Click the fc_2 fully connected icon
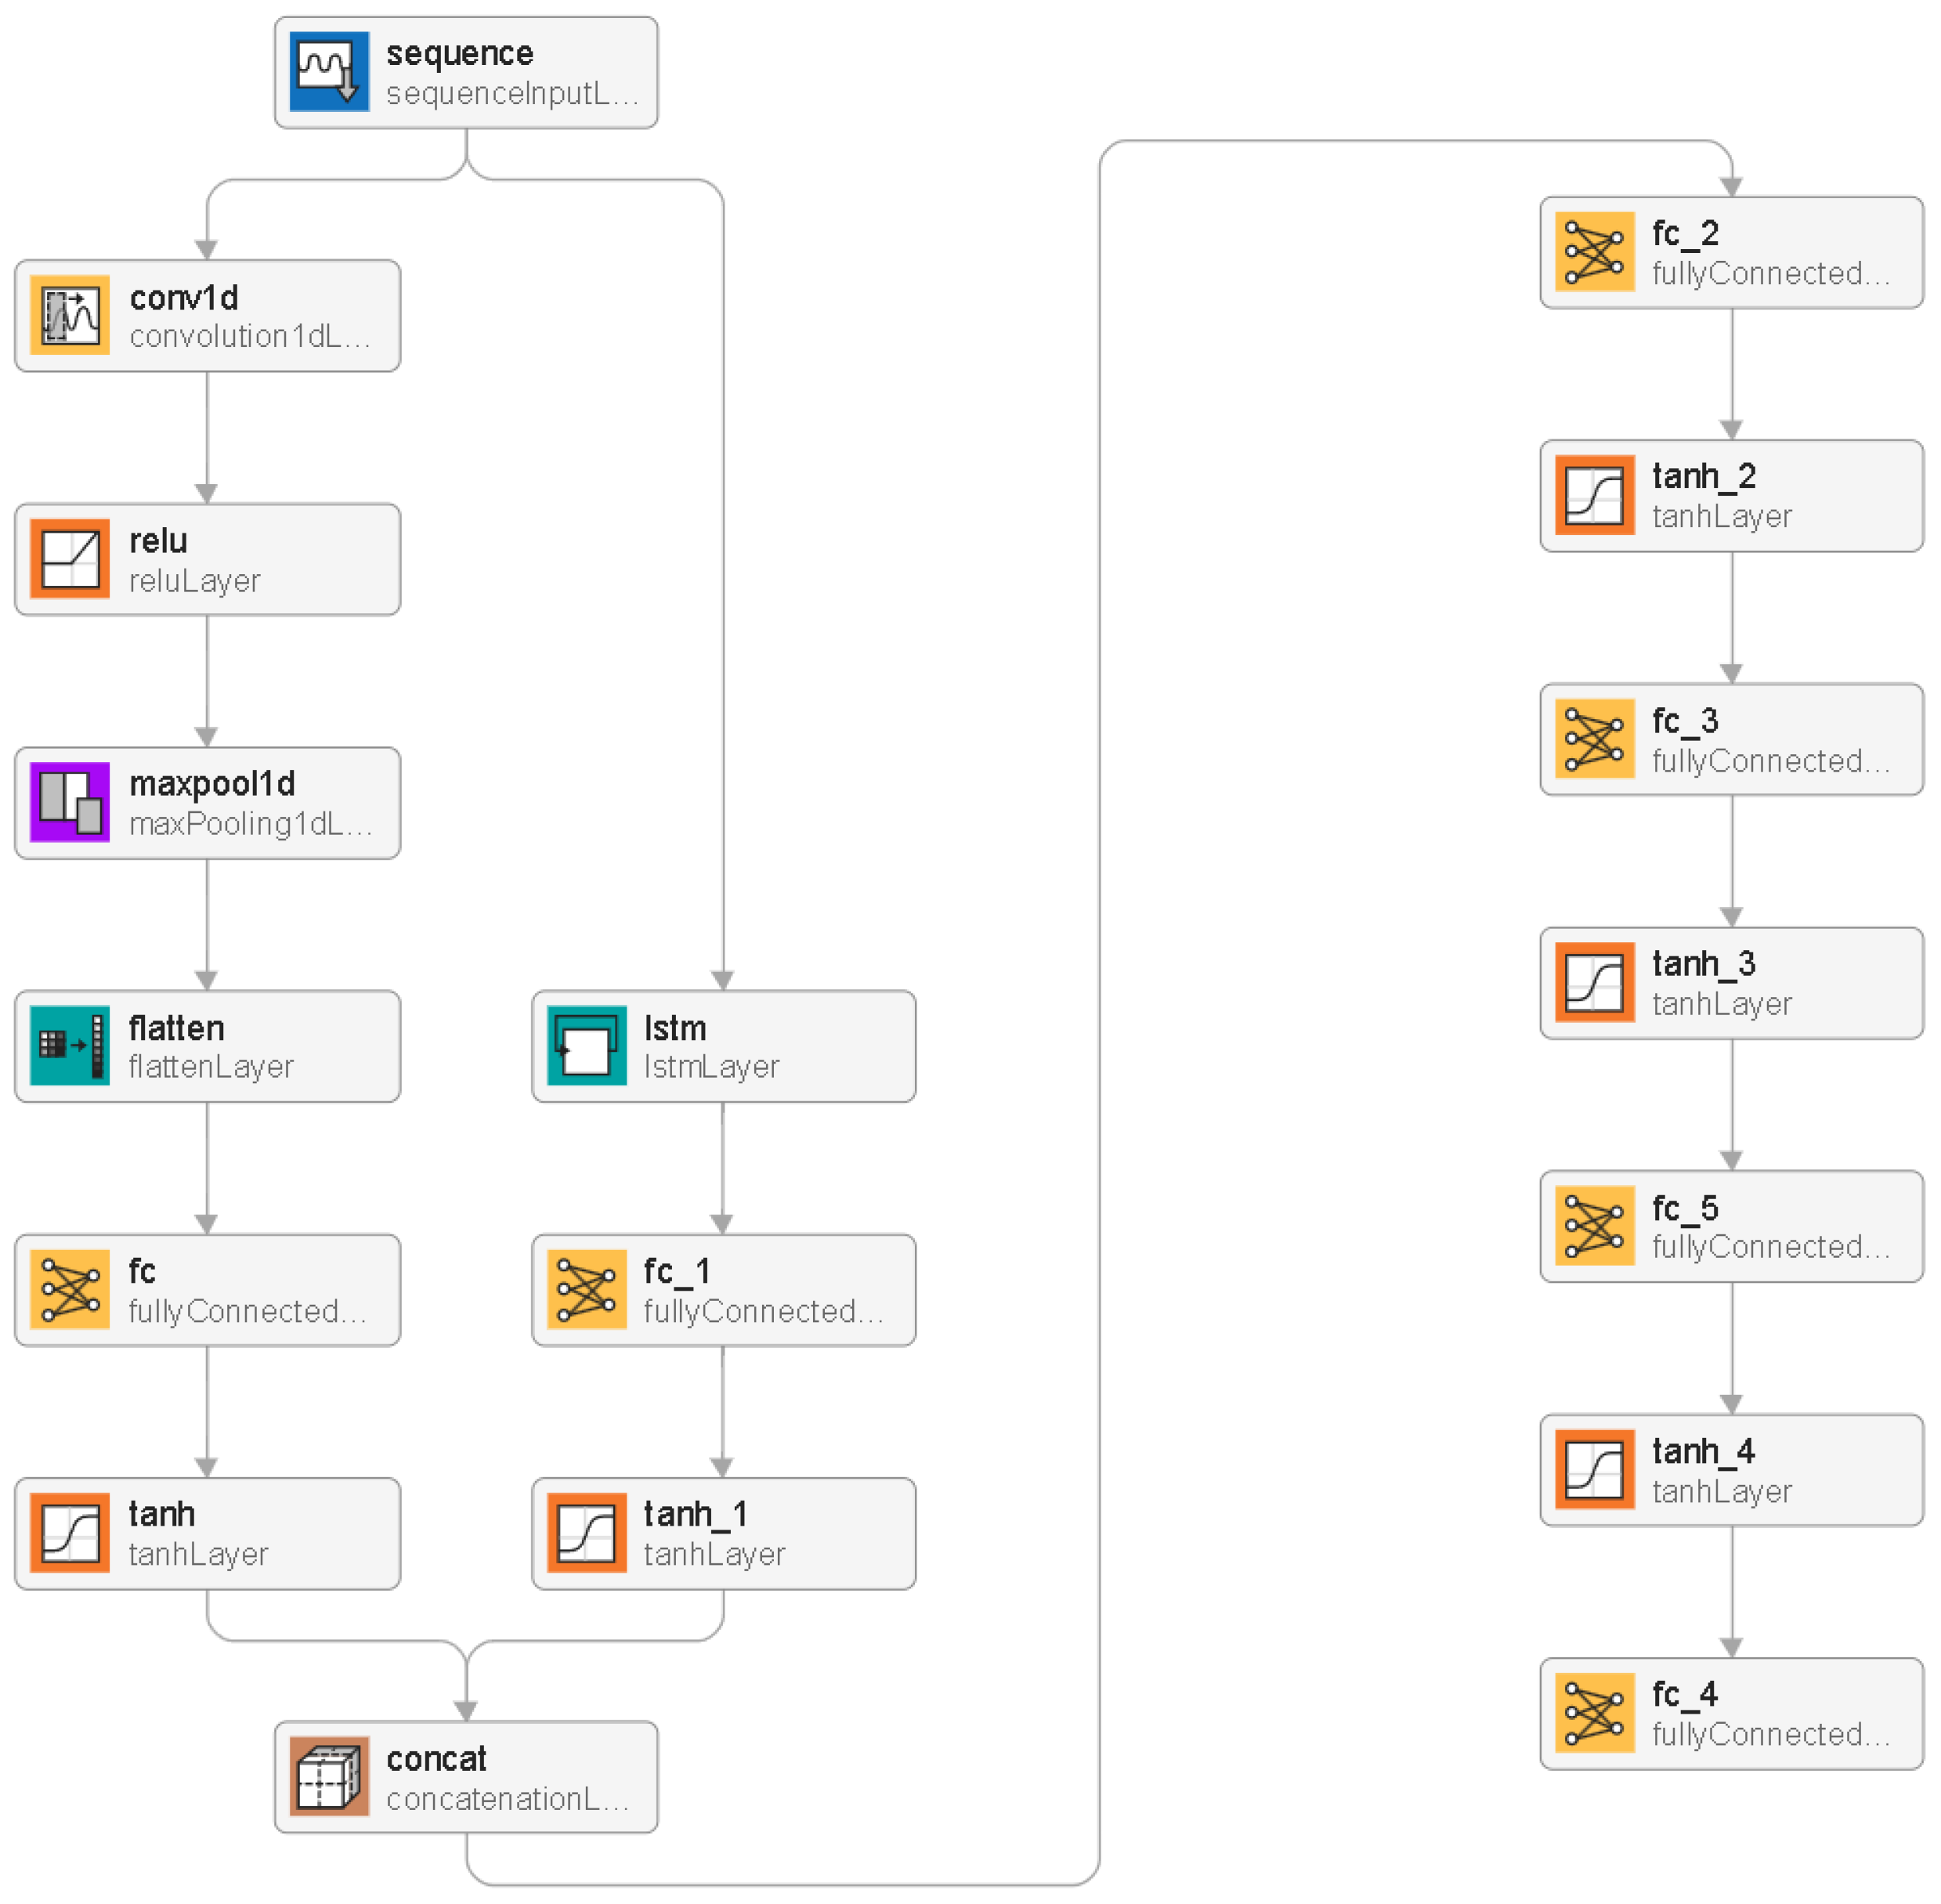Image resolution: width=1941 pixels, height=1904 pixels. point(1594,252)
